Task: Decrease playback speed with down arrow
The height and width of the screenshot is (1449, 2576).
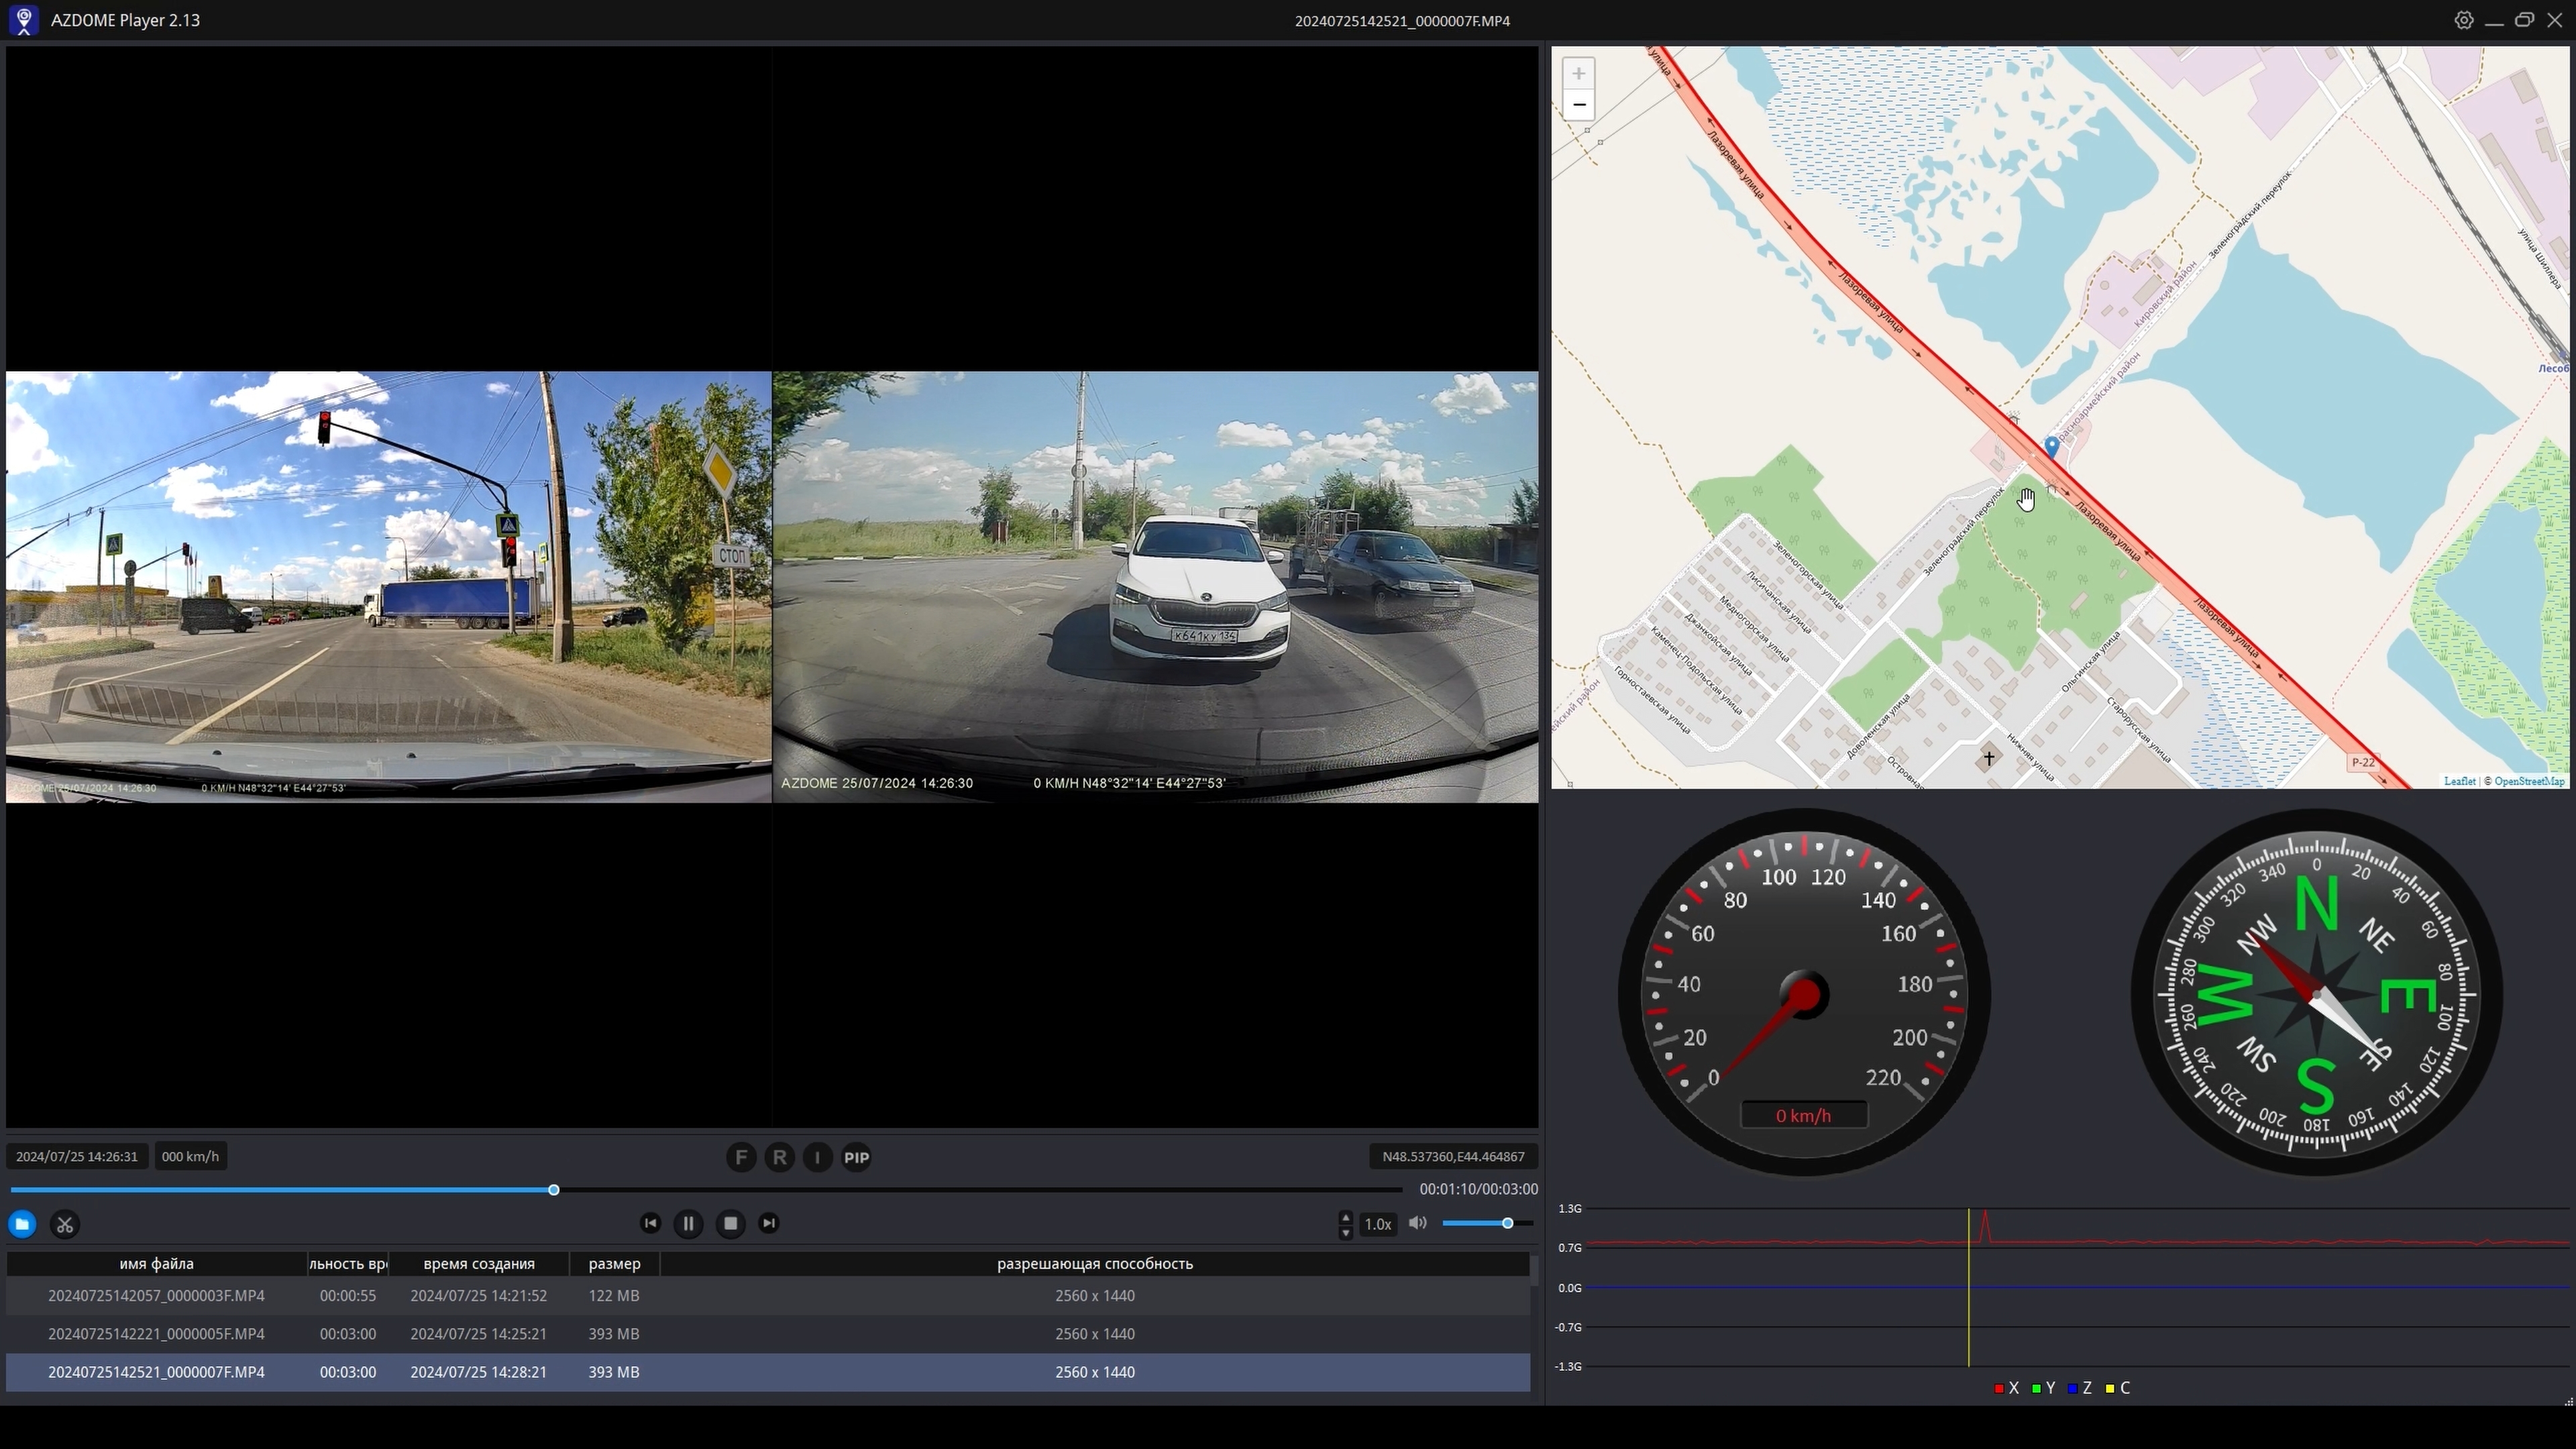Action: [x=1345, y=1232]
